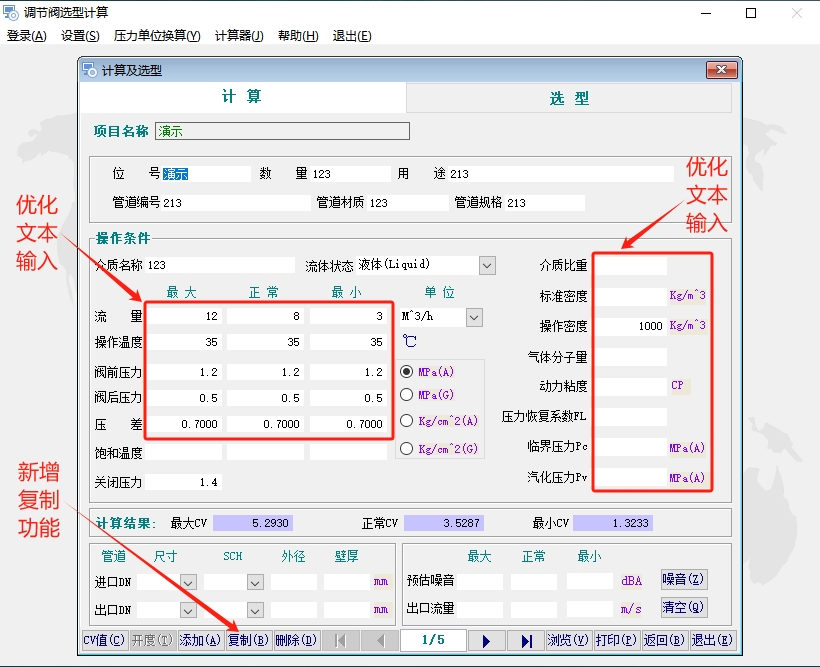The width and height of the screenshot is (820, 667).
Task: Go to first record navigation arrow
Action: [340, 640]
